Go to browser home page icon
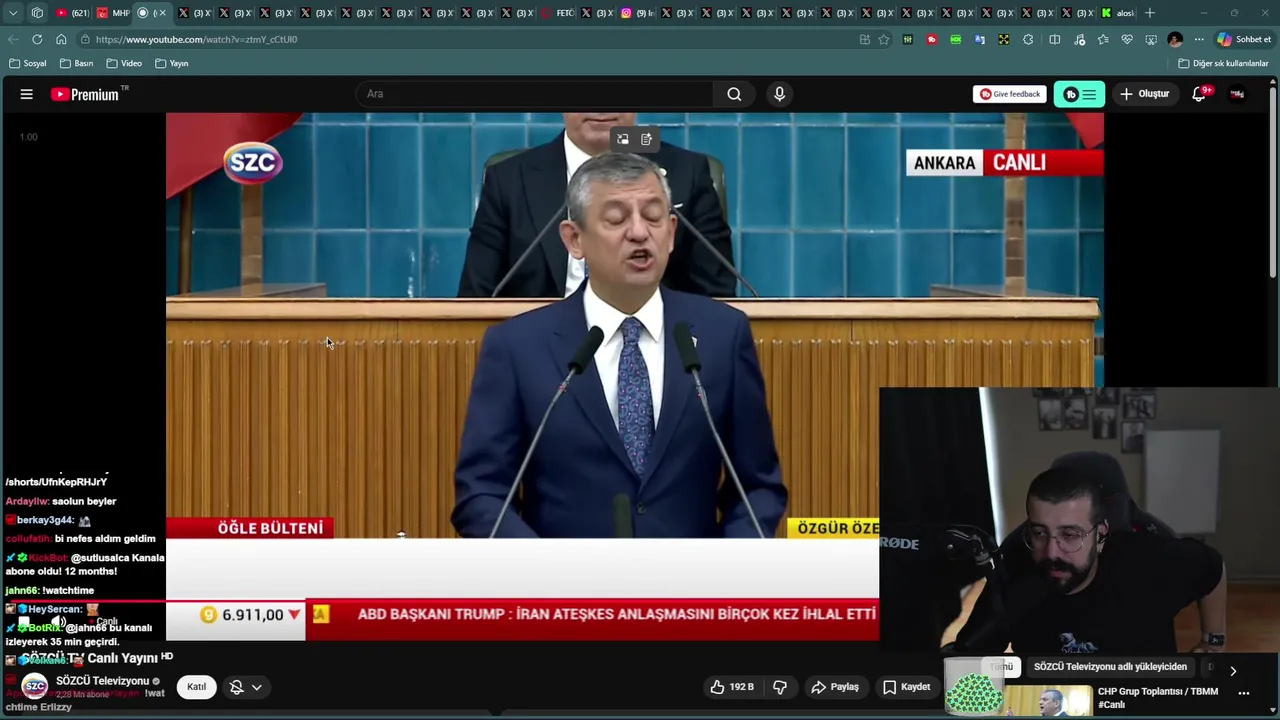The width and height of the screenshot is (1280, 720). click(61, 39)
